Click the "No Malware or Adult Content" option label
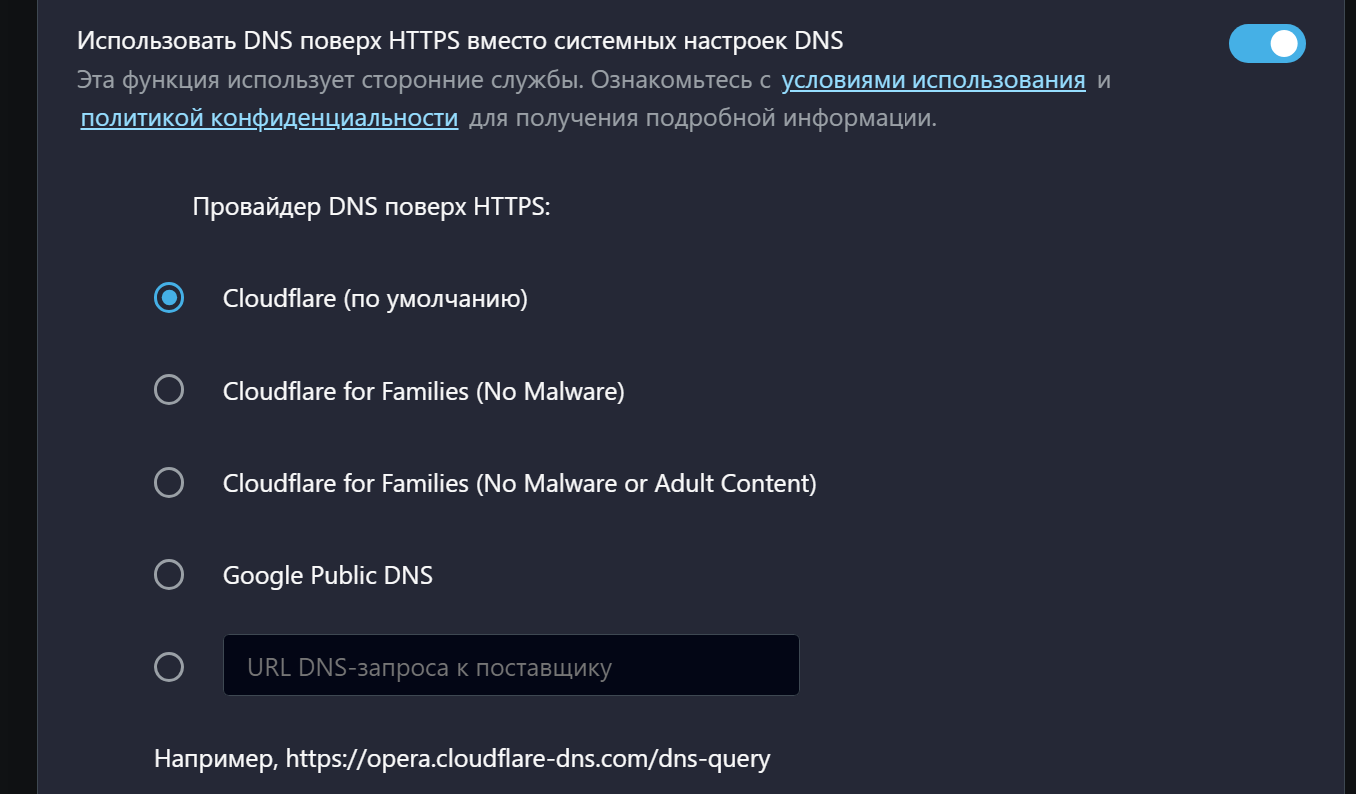The width and height of the screenshot is (1356, 794). point(646,484)
